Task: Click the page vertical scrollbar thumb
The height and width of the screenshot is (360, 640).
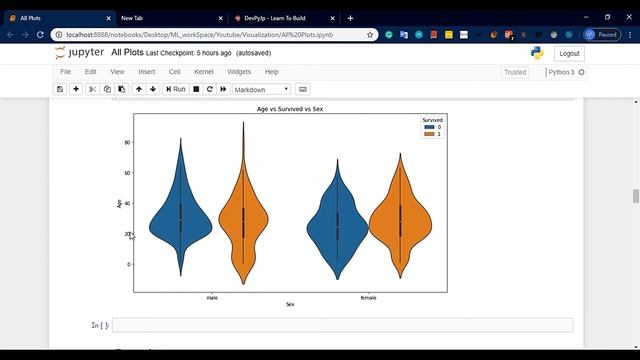Action: point(636,196)
